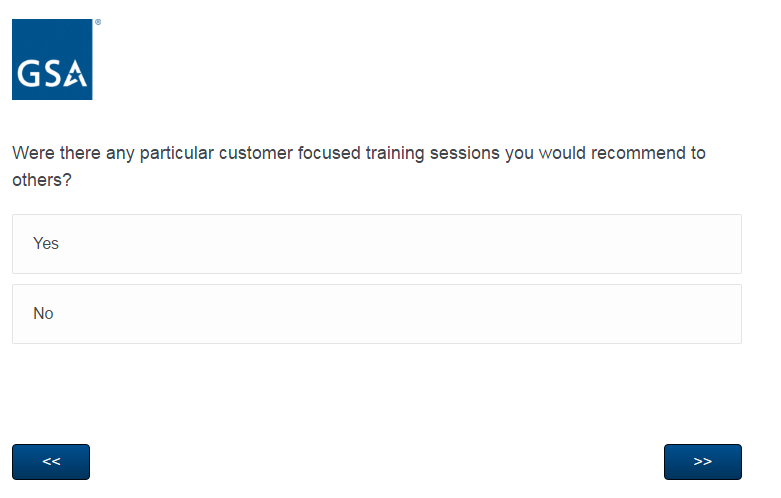Select the Yes answer option
This screenshot has height=498, width=781.
[376, 244]
